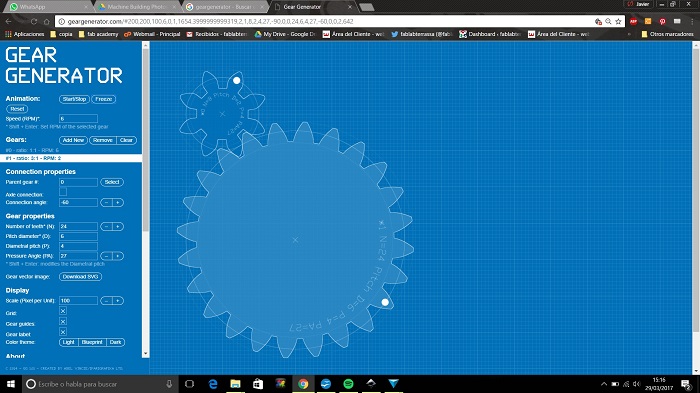The height and width of the screenshot is (393, 700).
Task: Decrease the Pressure Angle with minus
Action: [106, 256]
